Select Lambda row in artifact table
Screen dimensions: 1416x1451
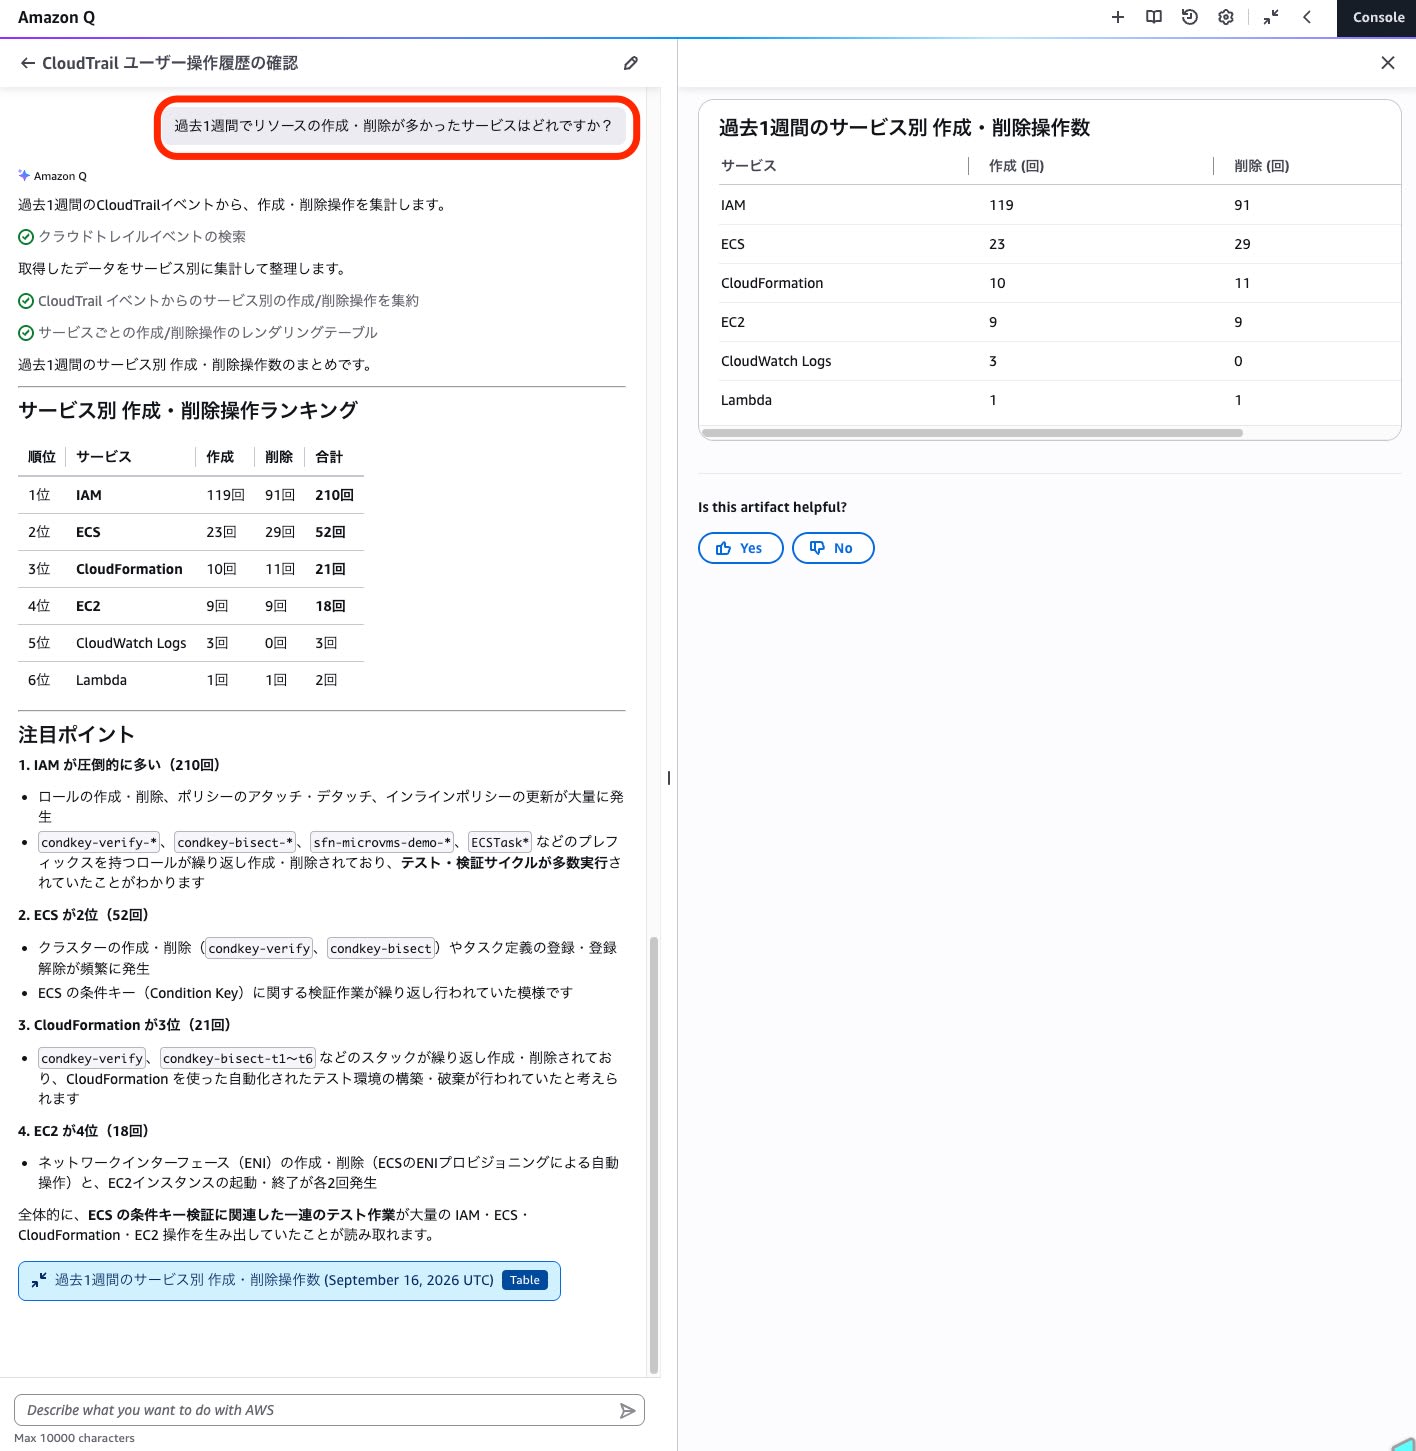[1049, 400]
